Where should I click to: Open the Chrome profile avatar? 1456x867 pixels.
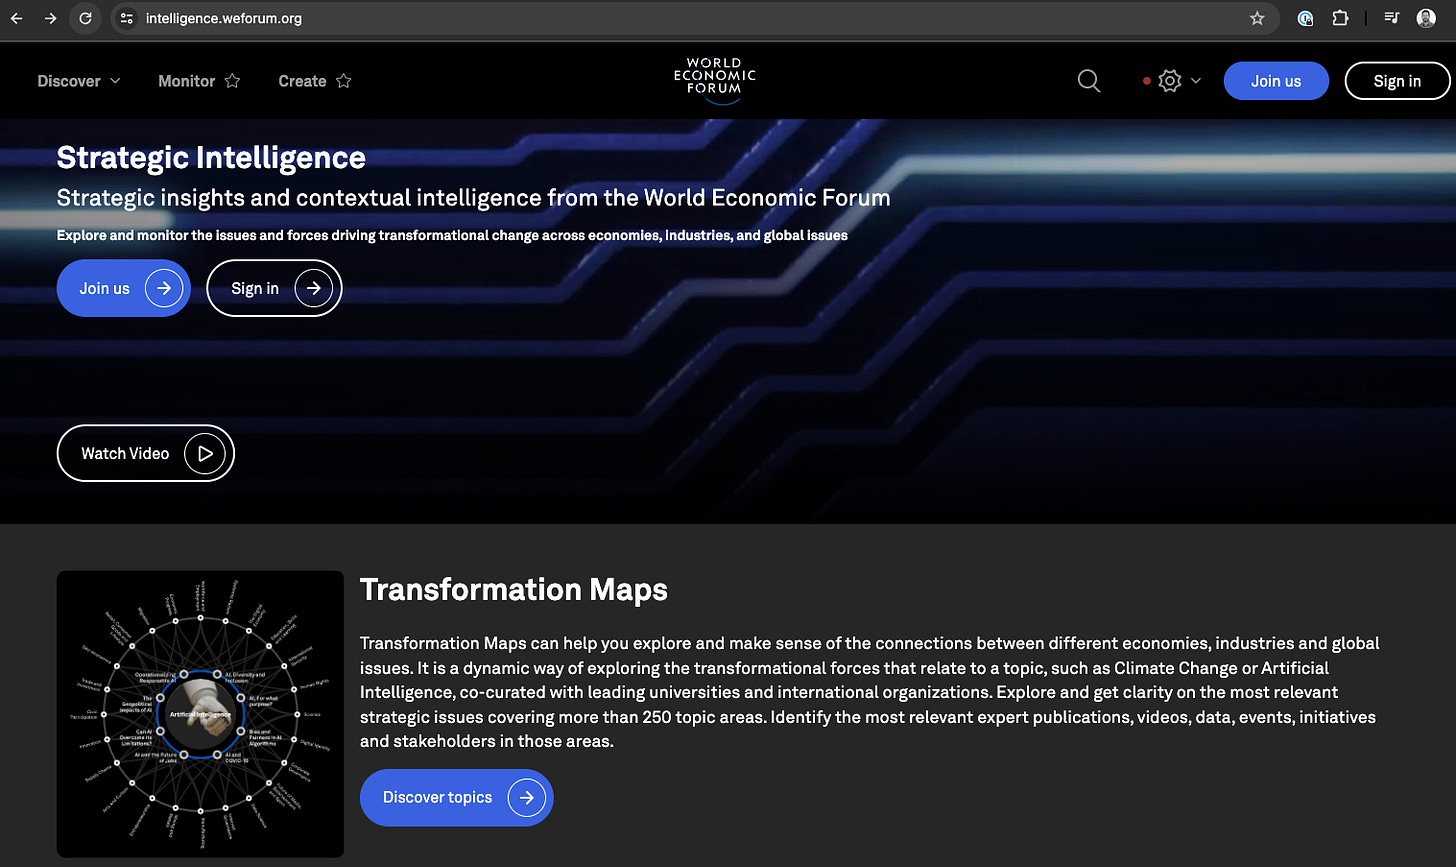(1426, 18)
